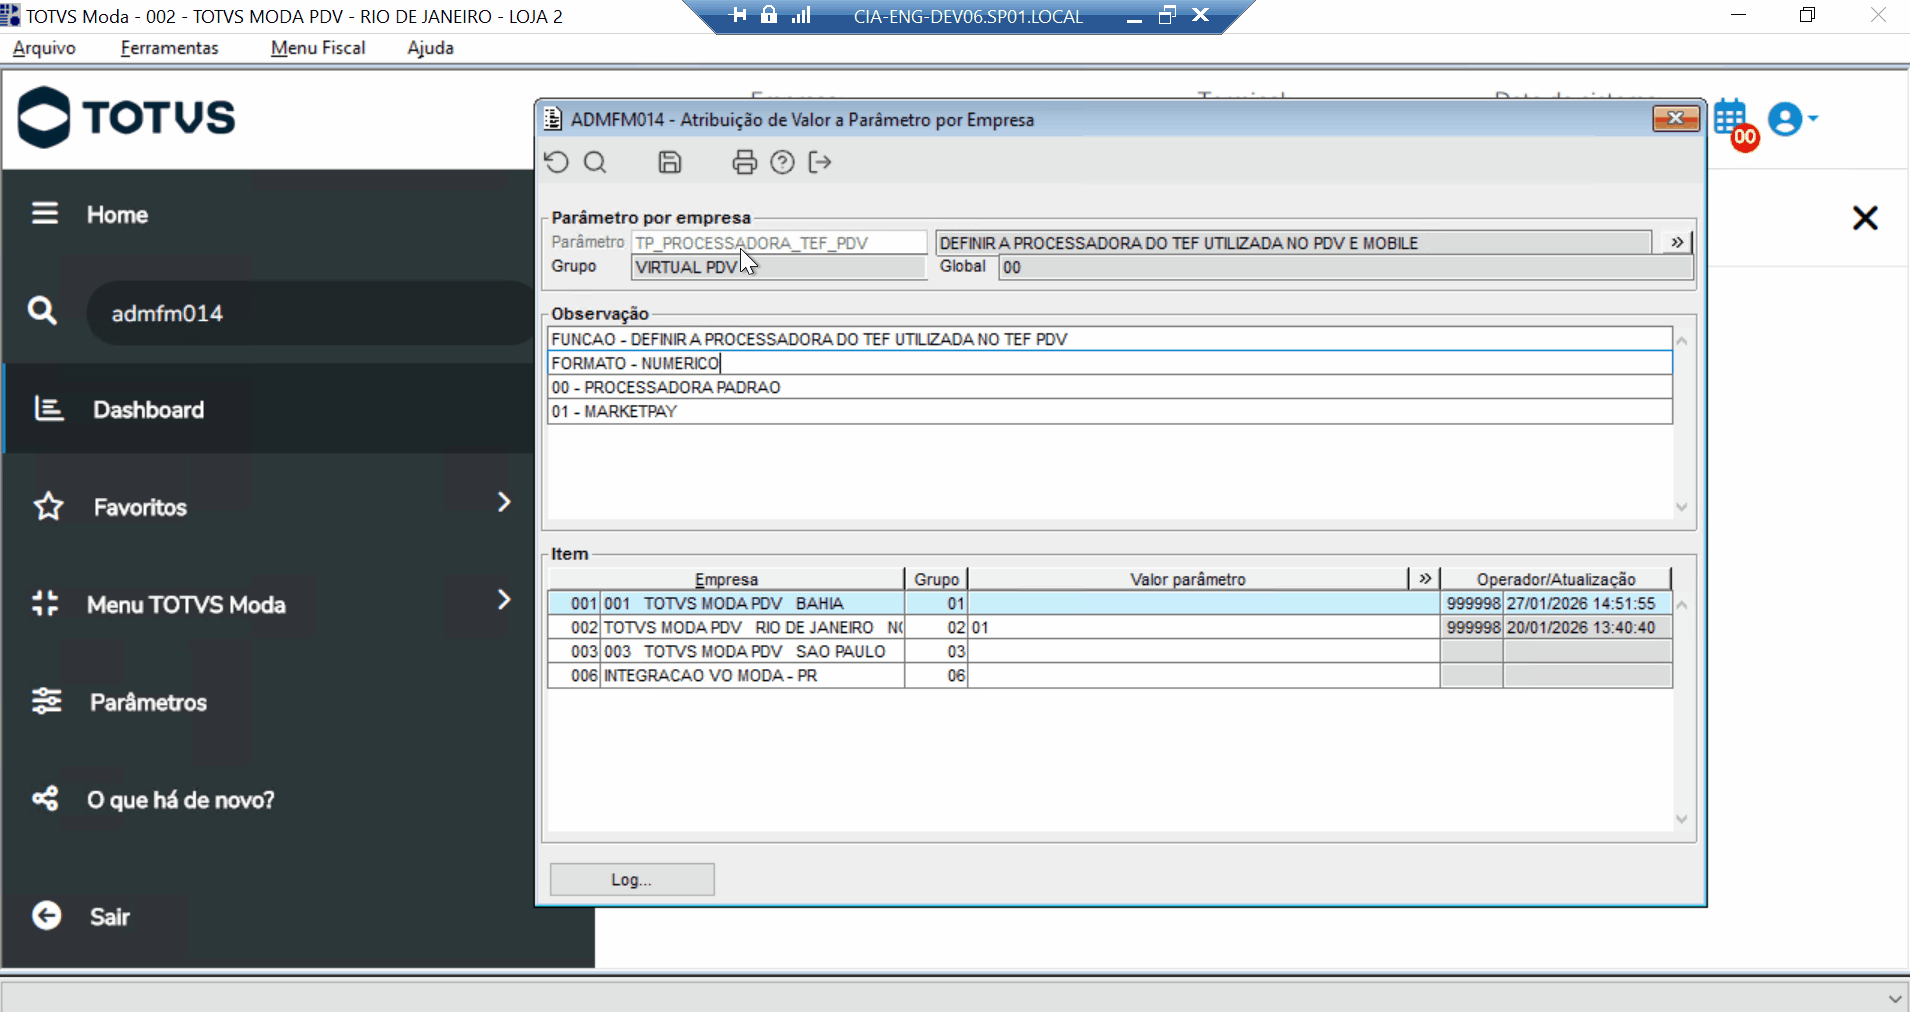Click the signal strength icon on connection bar

point(801,15)
